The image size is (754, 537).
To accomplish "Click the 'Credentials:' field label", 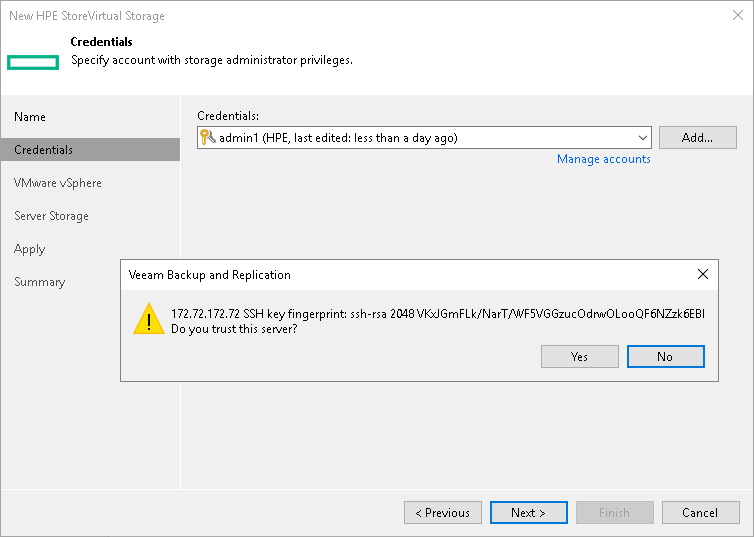I will (x=228, y=116).
